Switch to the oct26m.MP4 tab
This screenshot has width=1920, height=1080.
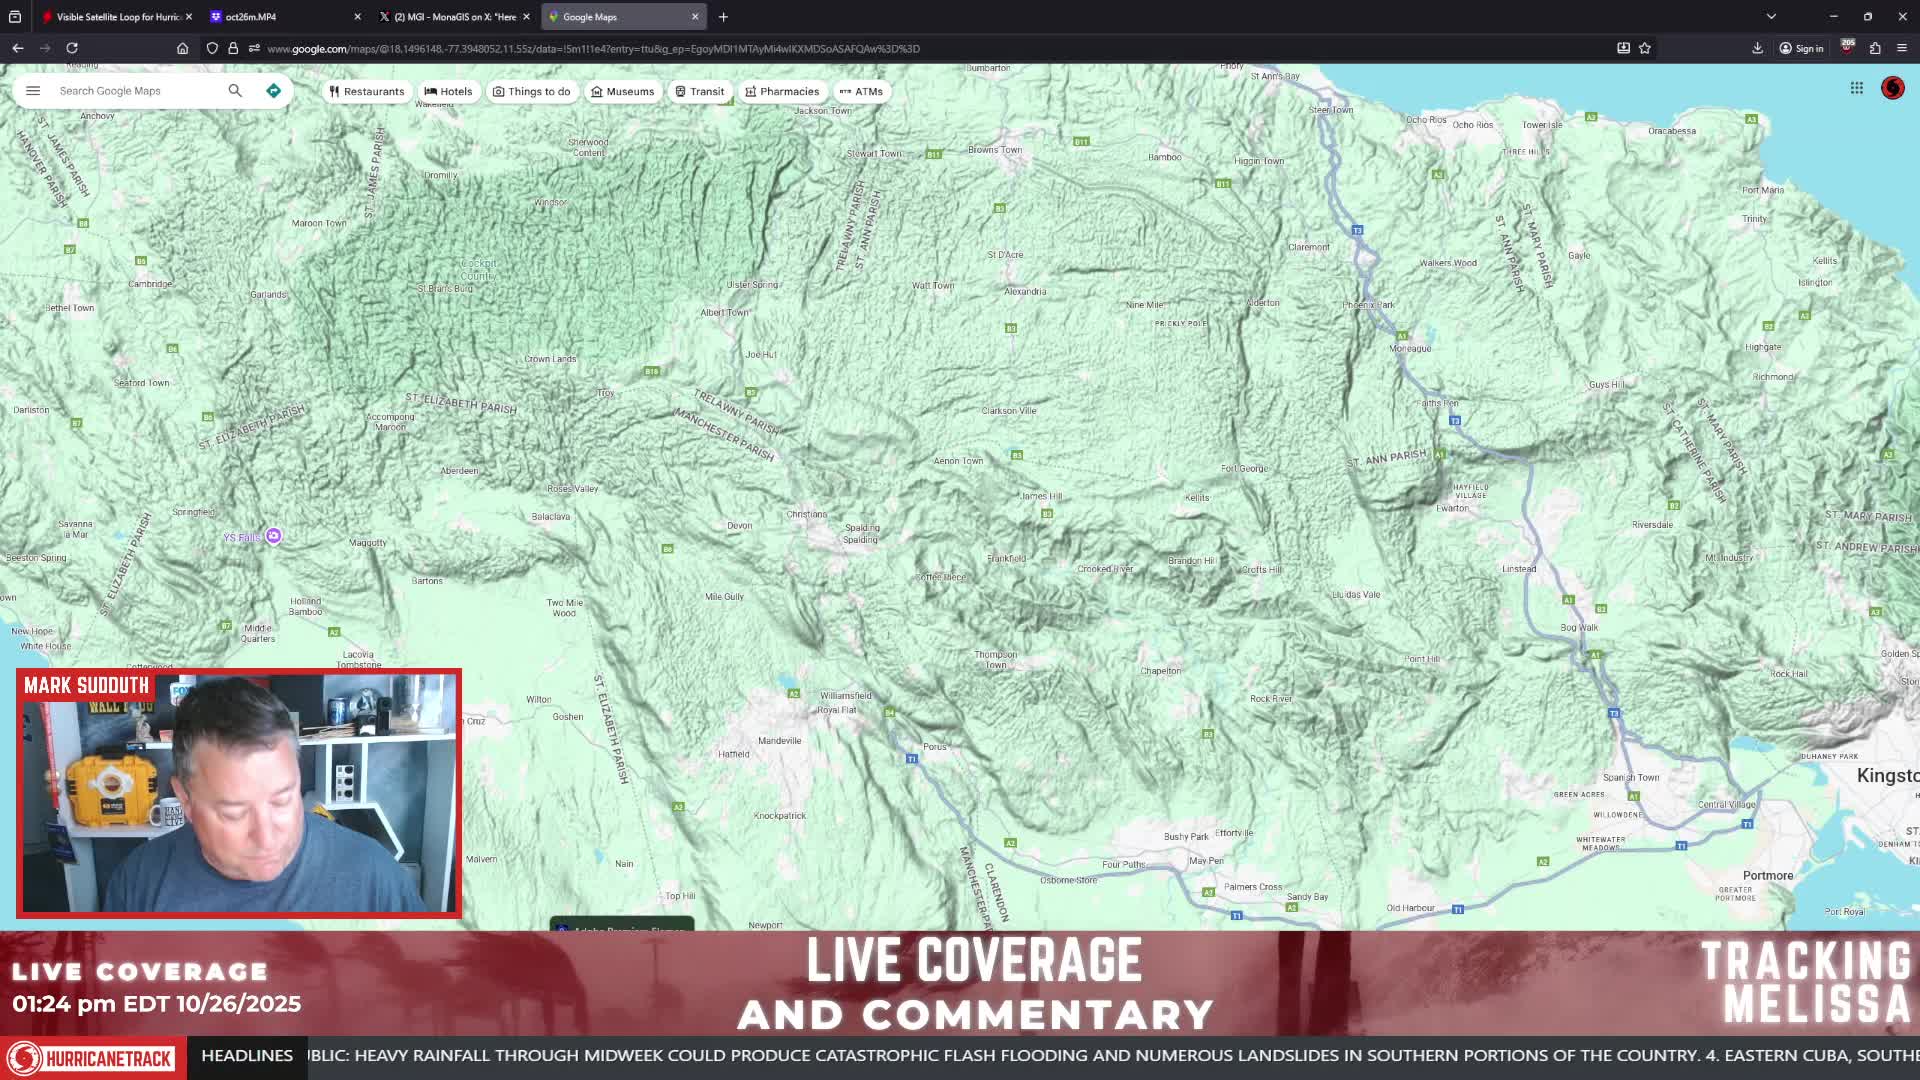(x=286, y=17)
